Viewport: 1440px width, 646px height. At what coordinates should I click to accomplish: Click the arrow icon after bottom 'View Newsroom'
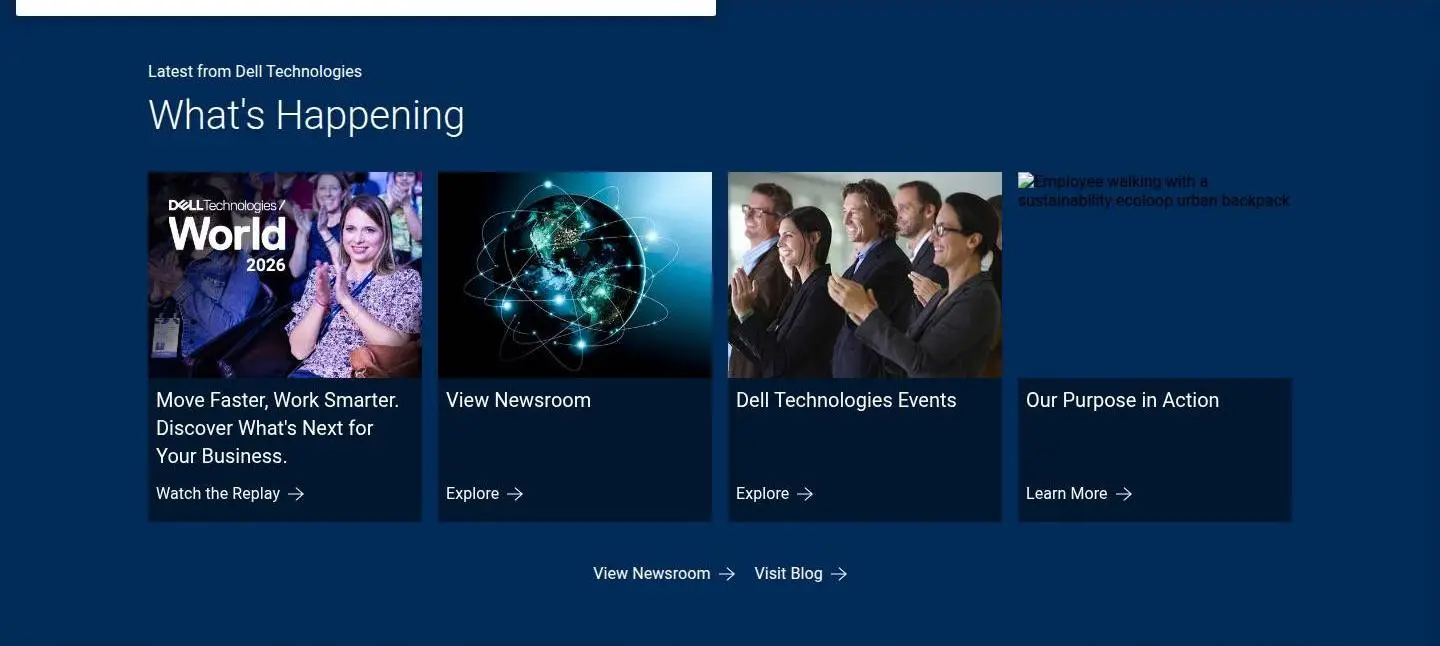pos(727,574)
